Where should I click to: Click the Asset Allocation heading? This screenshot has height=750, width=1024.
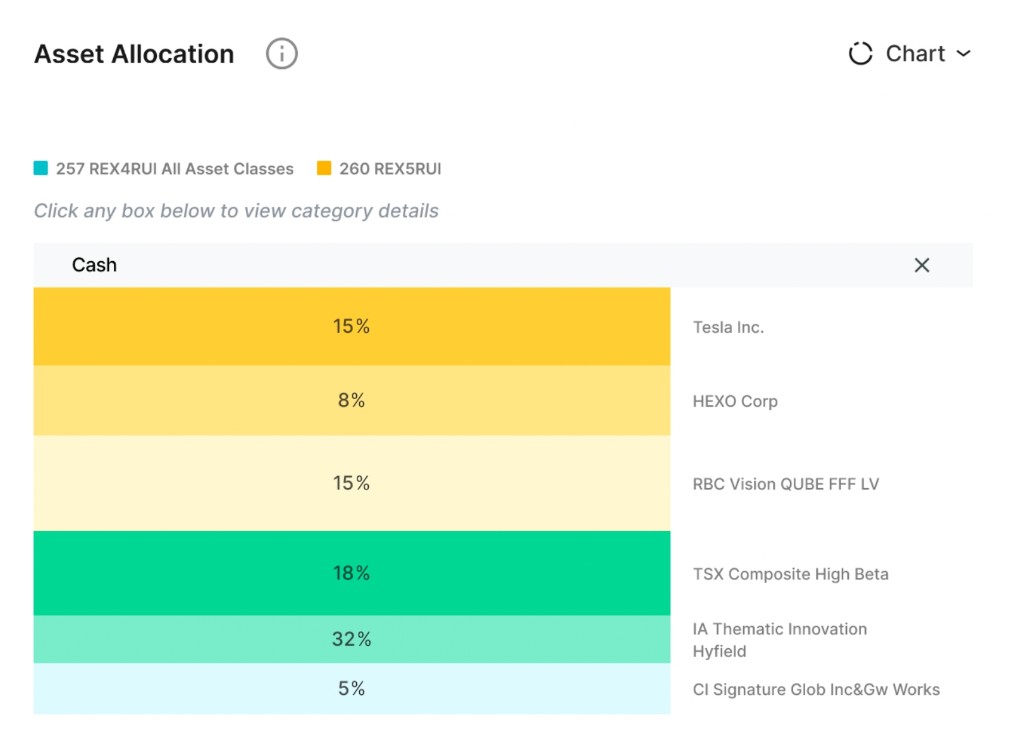point(134,54)
